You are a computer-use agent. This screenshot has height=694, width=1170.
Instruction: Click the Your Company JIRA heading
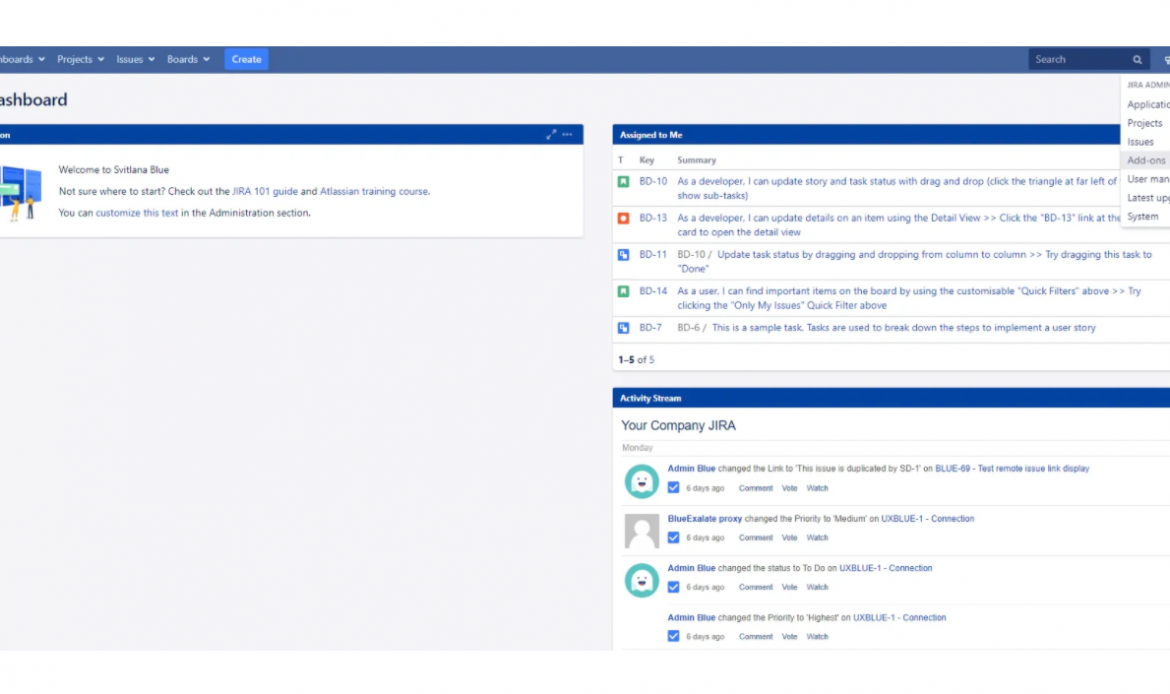678,425
